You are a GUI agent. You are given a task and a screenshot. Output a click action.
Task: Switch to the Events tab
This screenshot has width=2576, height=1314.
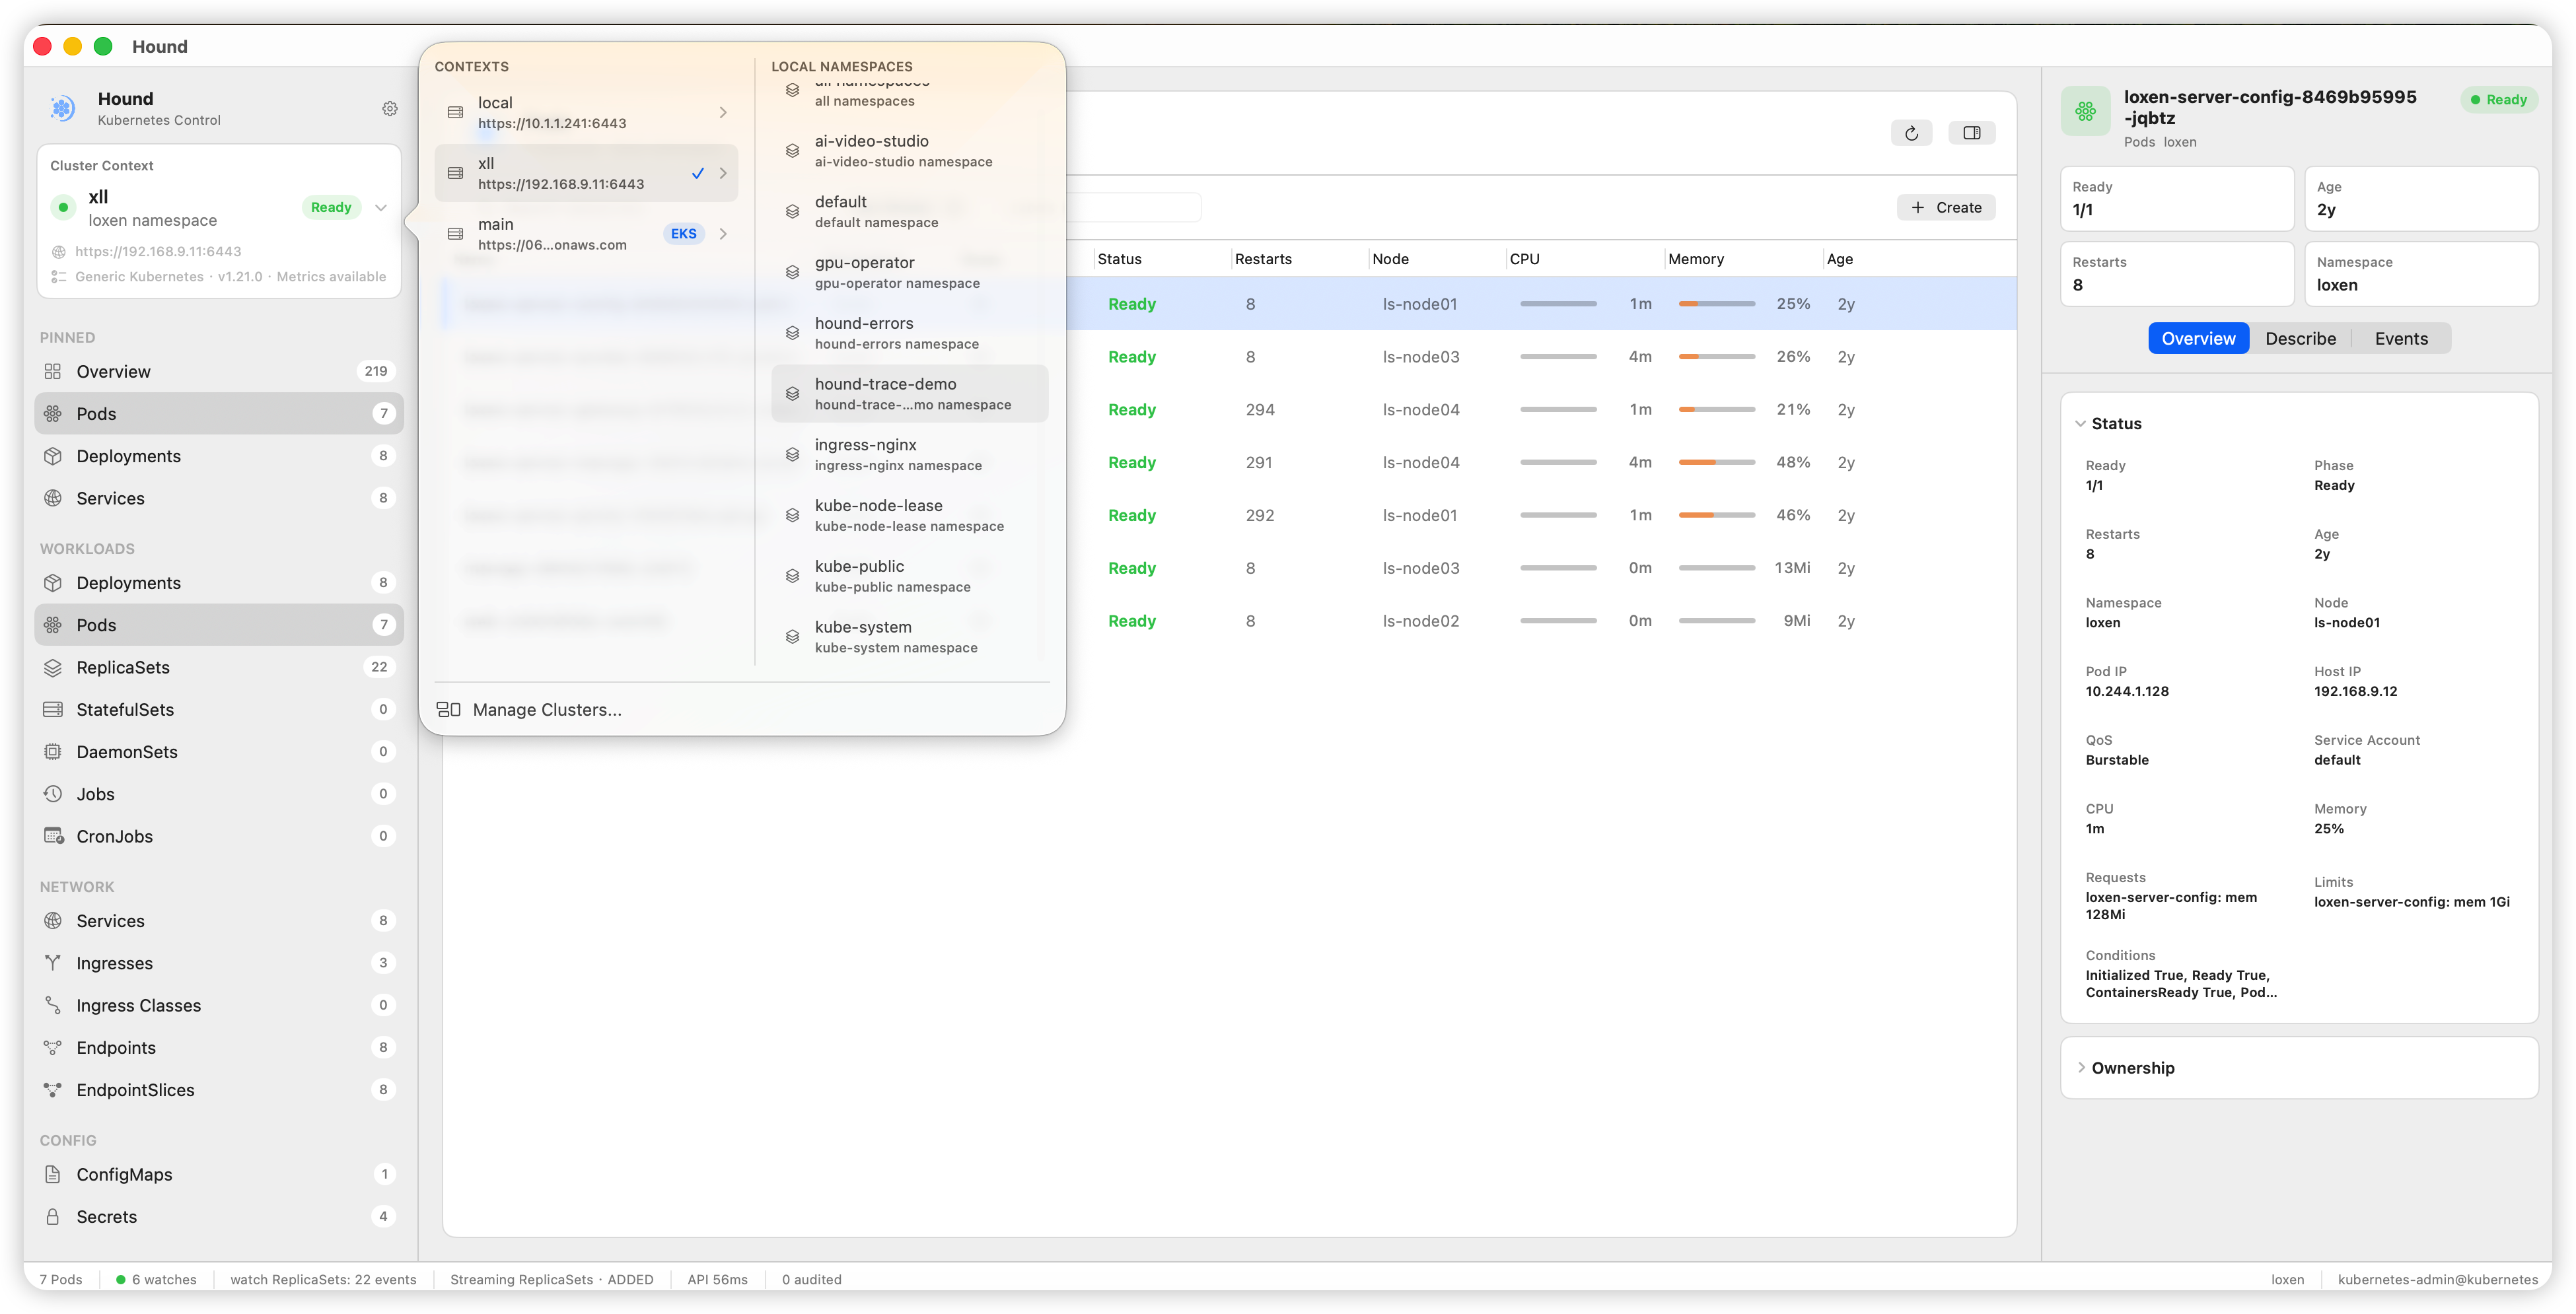pos(2400,338)
